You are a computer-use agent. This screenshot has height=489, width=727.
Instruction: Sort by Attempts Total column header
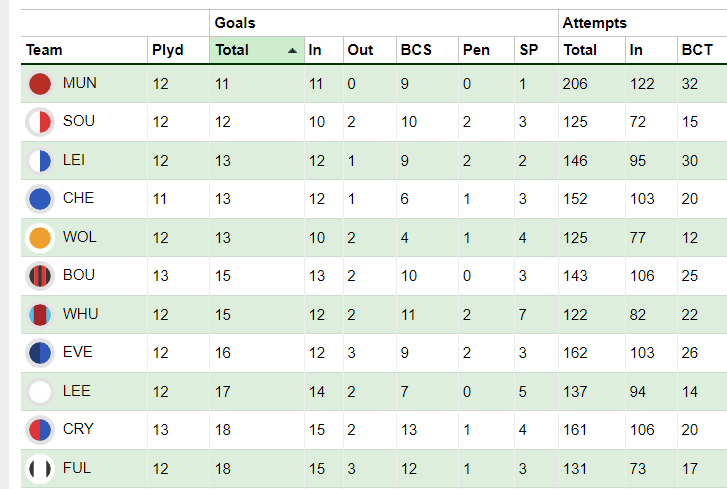(580, 50)
